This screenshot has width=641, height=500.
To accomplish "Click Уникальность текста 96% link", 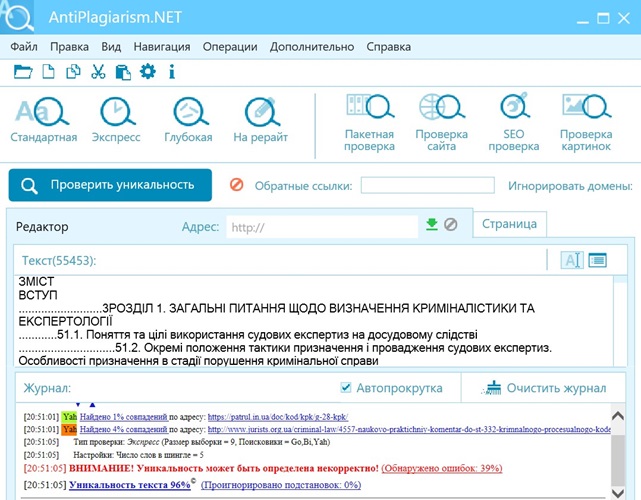I will pyautogui.click(x=130, y=485).
